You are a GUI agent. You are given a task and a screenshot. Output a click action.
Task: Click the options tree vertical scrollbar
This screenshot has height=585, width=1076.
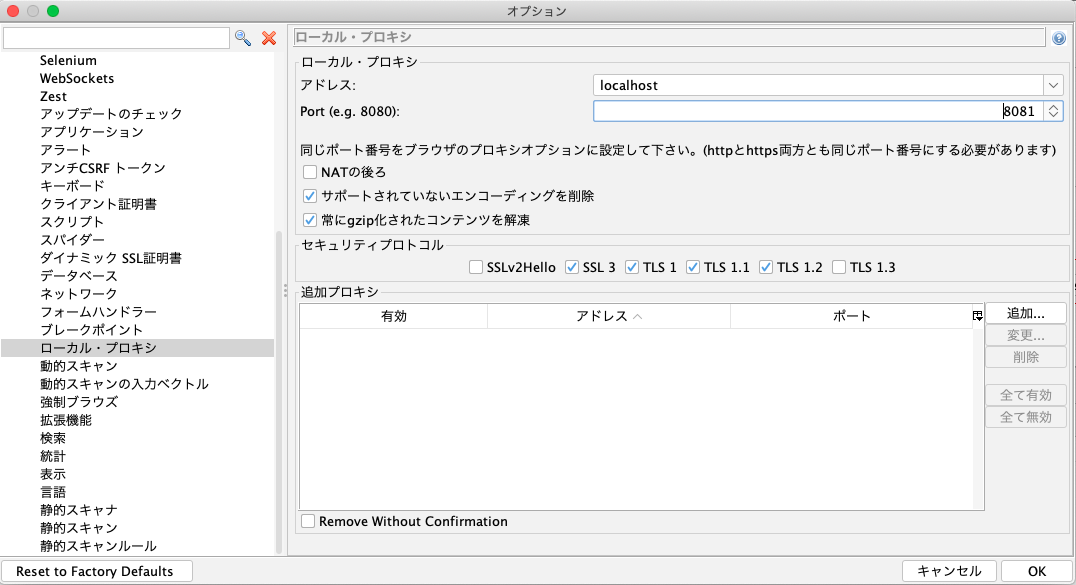point(279,393)
